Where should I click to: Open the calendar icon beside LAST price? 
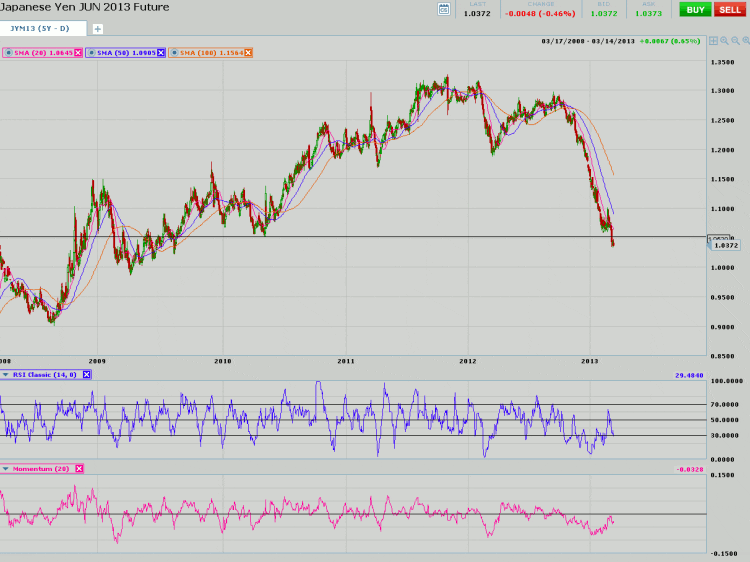click(x=444, y=9)
